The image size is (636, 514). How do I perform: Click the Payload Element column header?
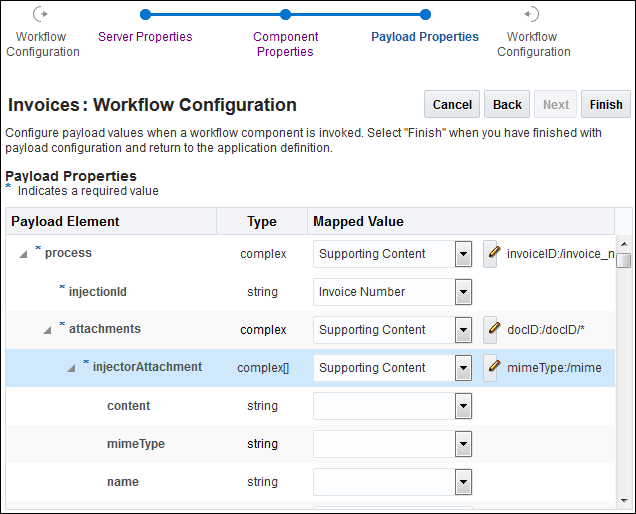(111, 222)
